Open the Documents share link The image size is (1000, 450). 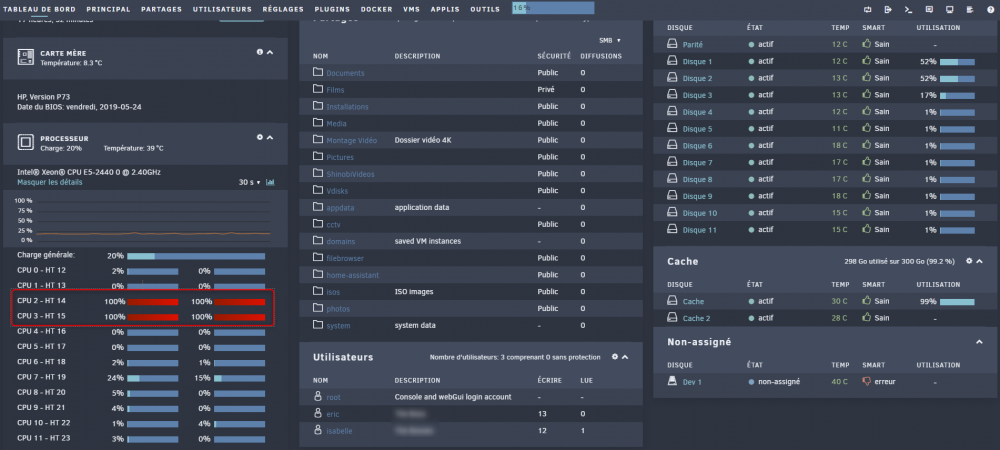345,73
